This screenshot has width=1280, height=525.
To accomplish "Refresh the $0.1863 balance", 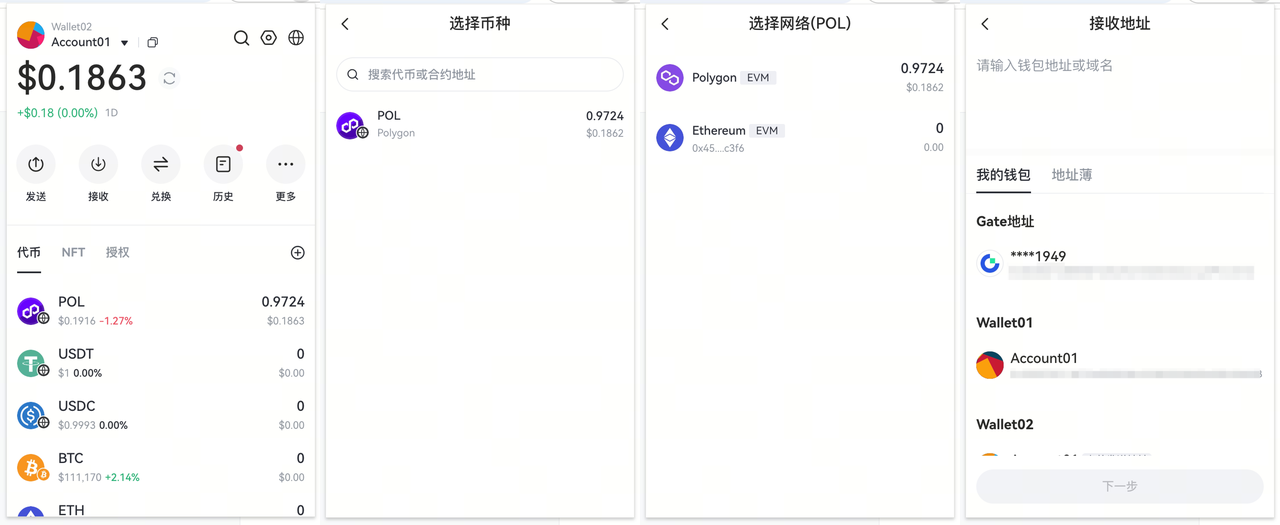I will click(169, 78).
